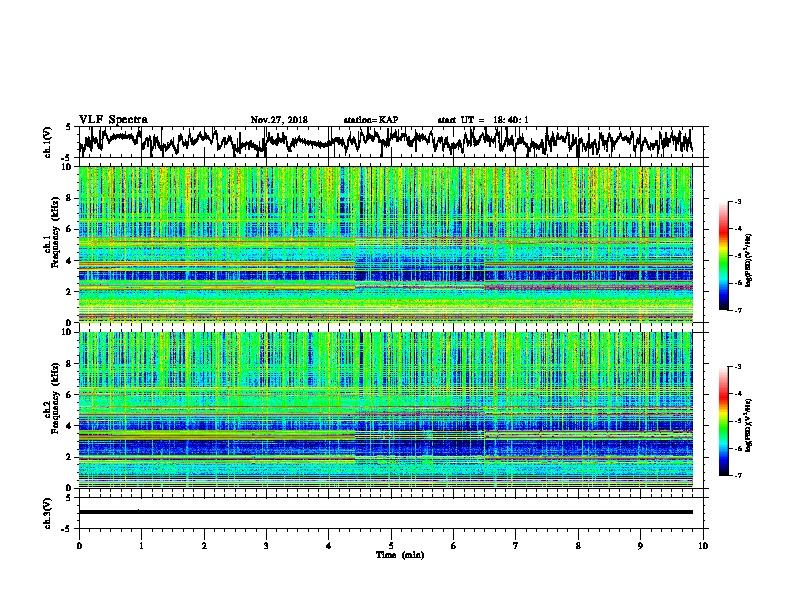This screenshot has width=792, height=612.
Task: Select the date text 'Nov.27, 2018'
Action: click(x=279, y=120)
